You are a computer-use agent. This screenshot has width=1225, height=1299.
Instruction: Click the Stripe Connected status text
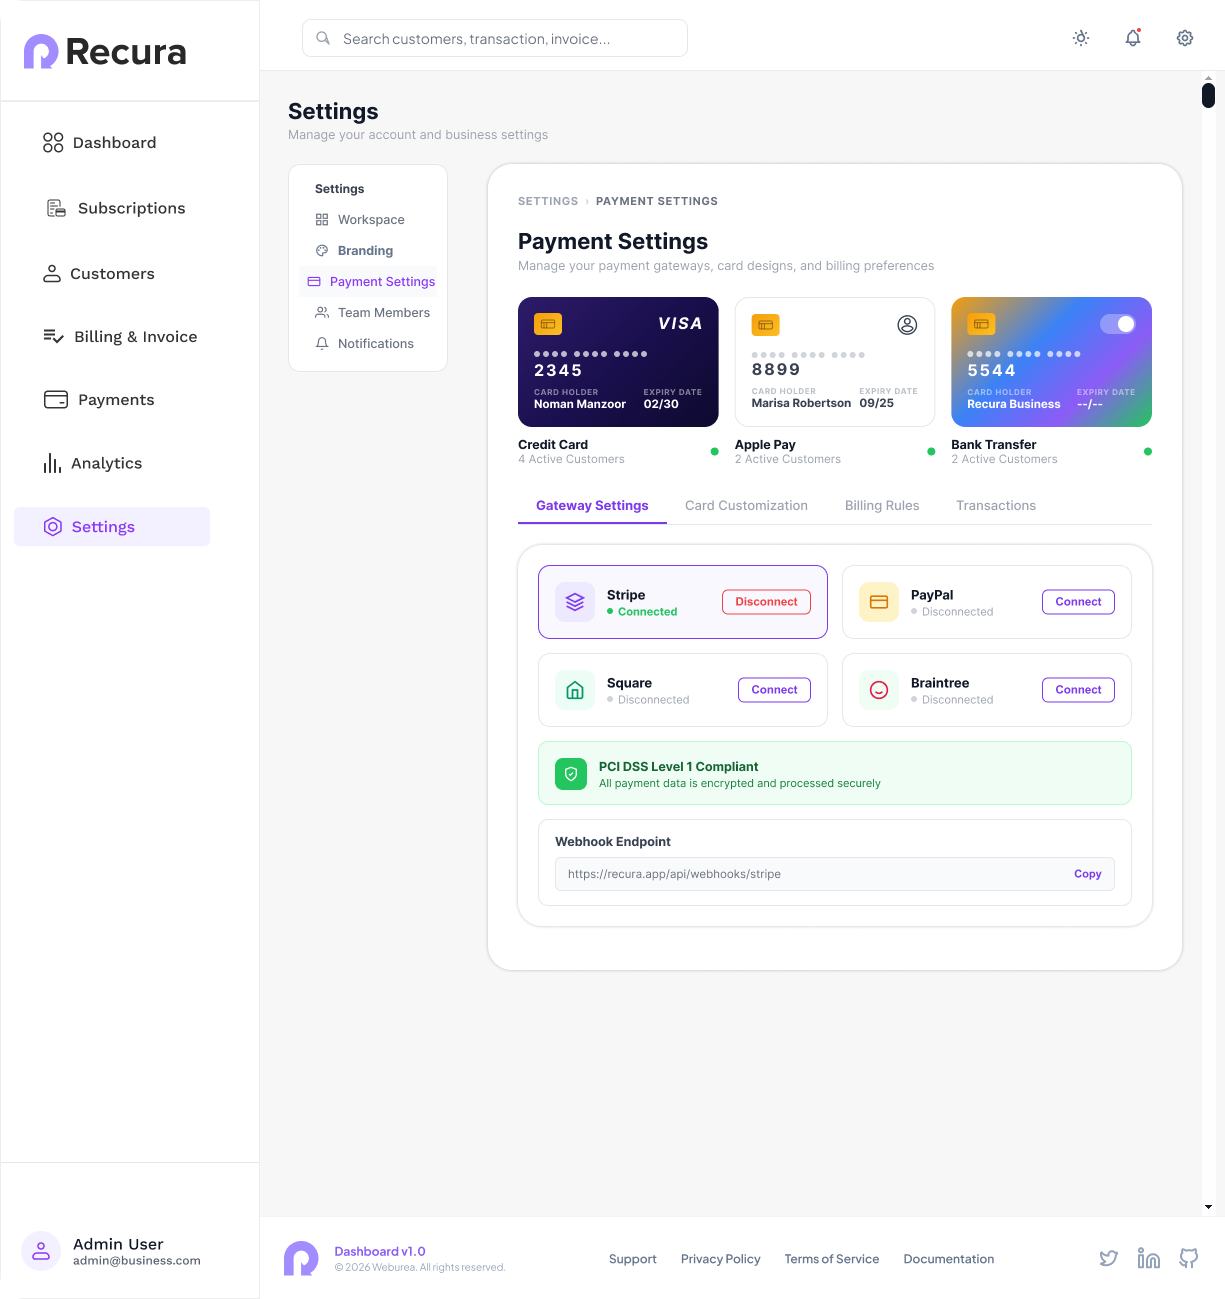point(647,612)
